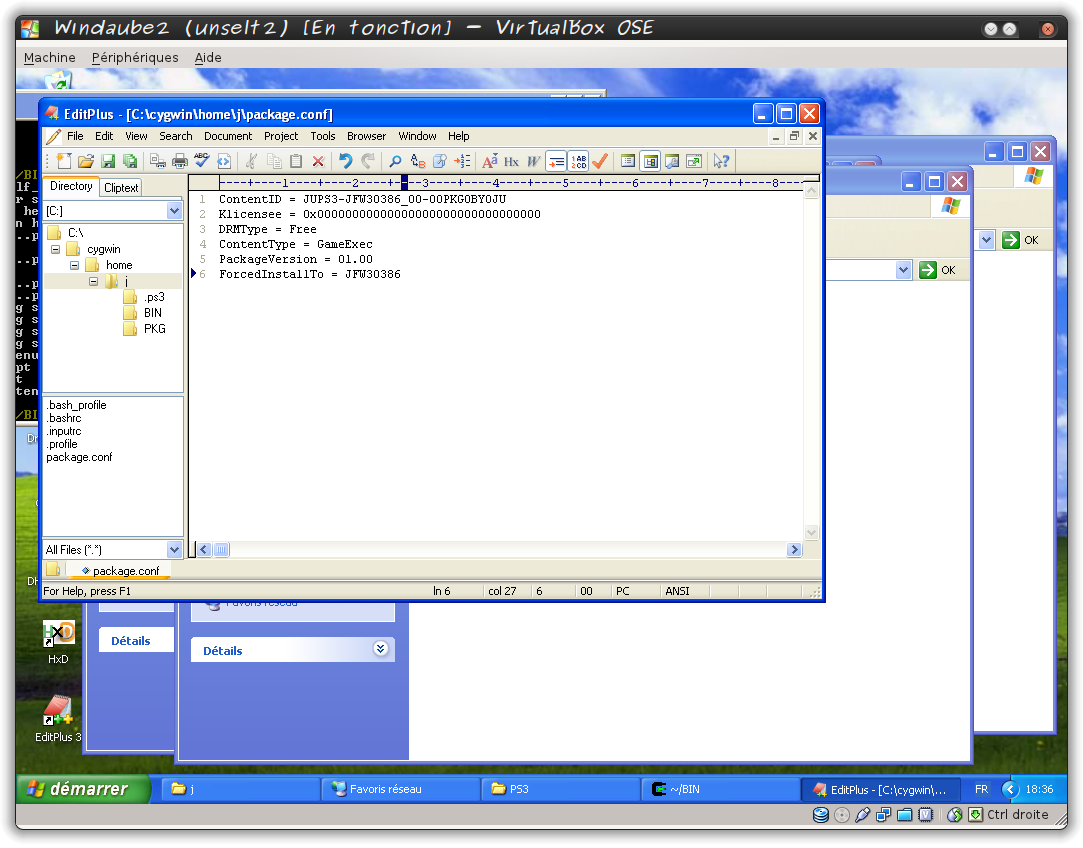Click the Paste clipboard icon
This screenshot has width=1083, height=848.
pyautogui.click(x=296, y=162)
